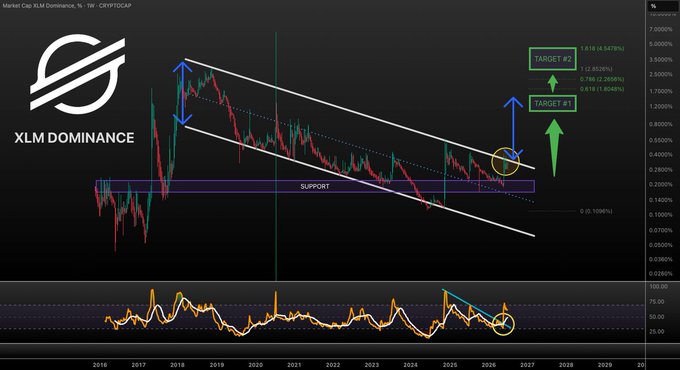Select the 0.5500% price axis label
Viewport: 680px width, 370px height.
[660, 141]
